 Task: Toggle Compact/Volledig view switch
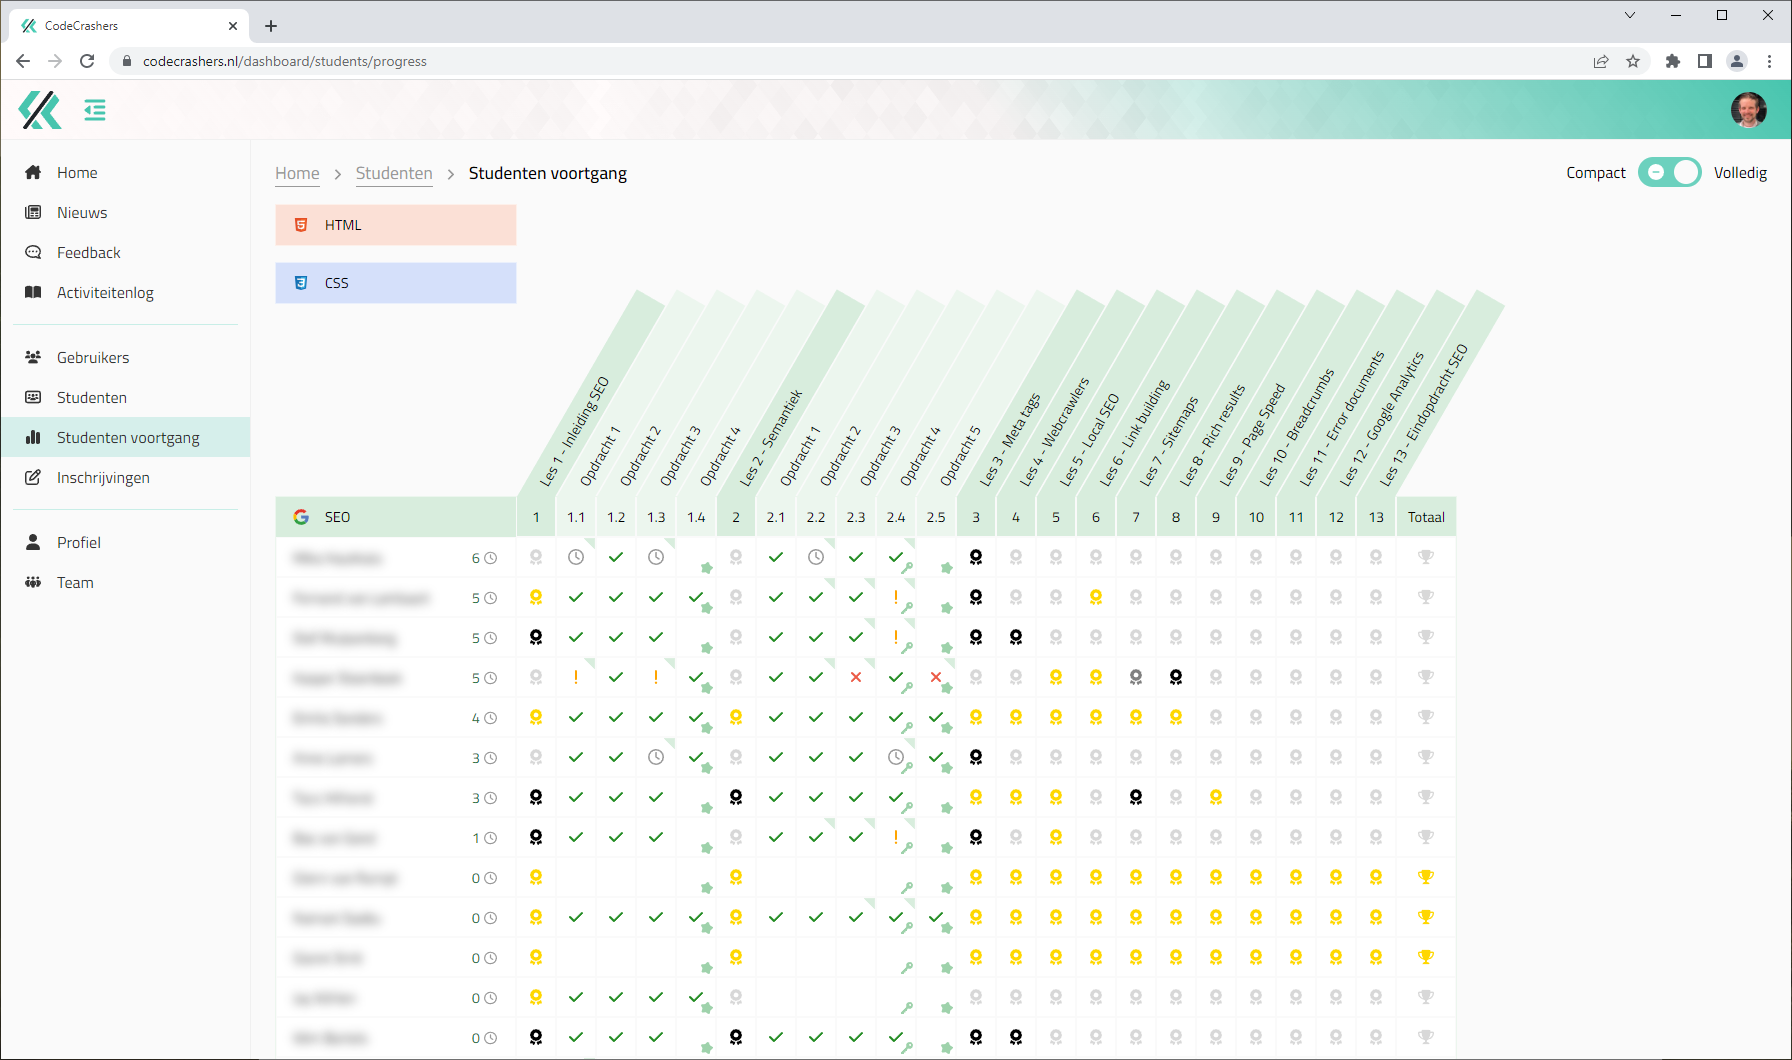tap(1669, 173)
